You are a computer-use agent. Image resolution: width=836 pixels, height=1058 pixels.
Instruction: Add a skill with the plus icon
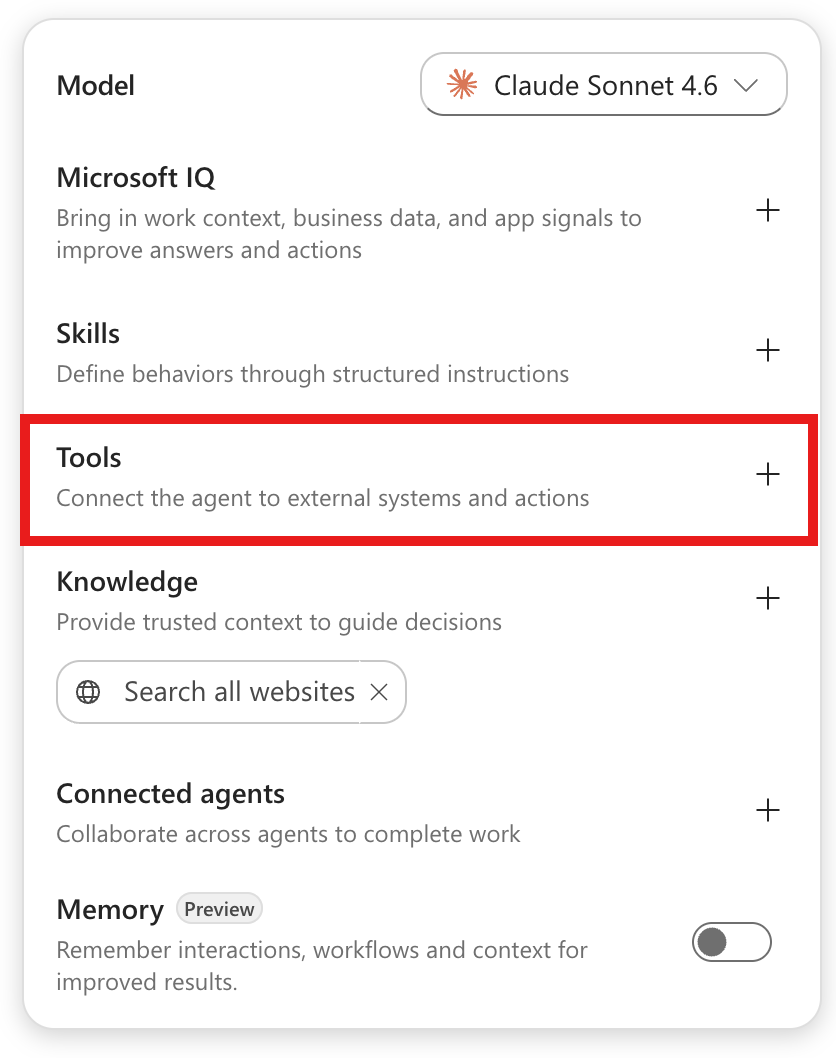click(768, 350)
